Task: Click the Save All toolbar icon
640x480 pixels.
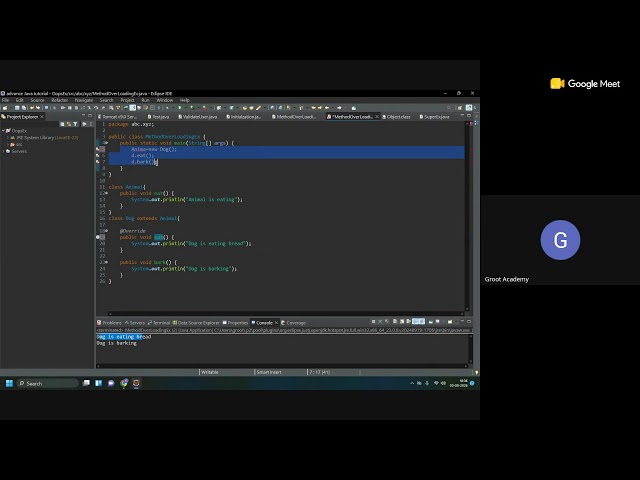Action: click(24, 108)
